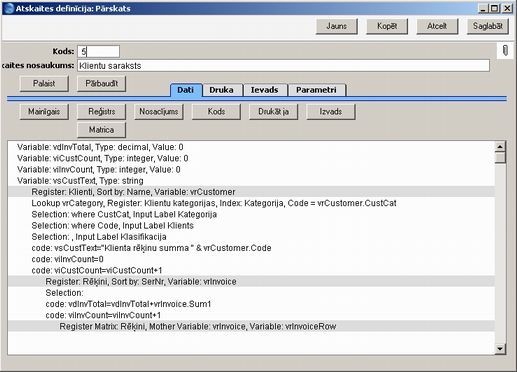Select Register: Rēķini row
517x372 pixels.
pos(251,282)
